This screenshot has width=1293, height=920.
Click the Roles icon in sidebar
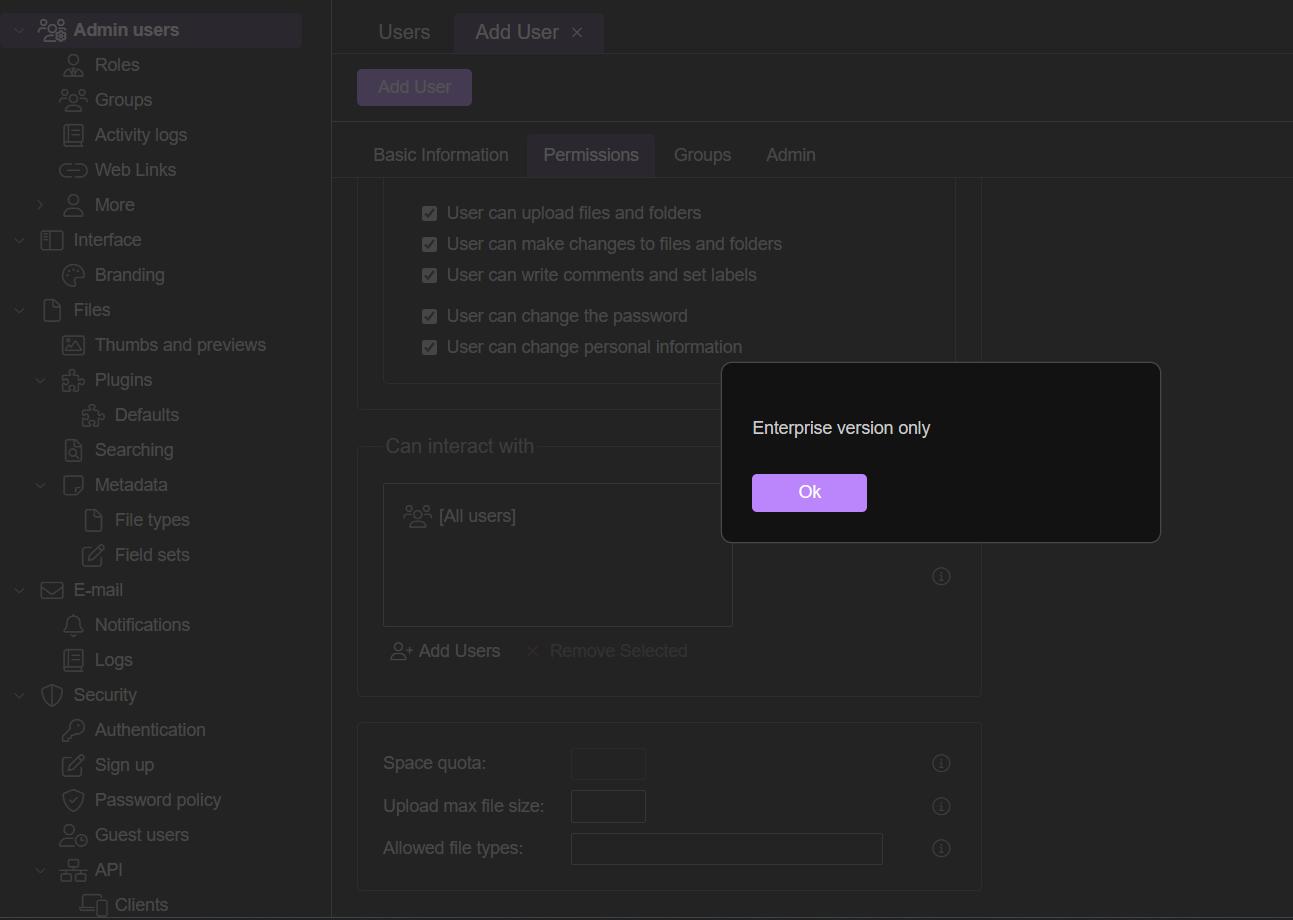pyautogui.click(x=73, y=65)
